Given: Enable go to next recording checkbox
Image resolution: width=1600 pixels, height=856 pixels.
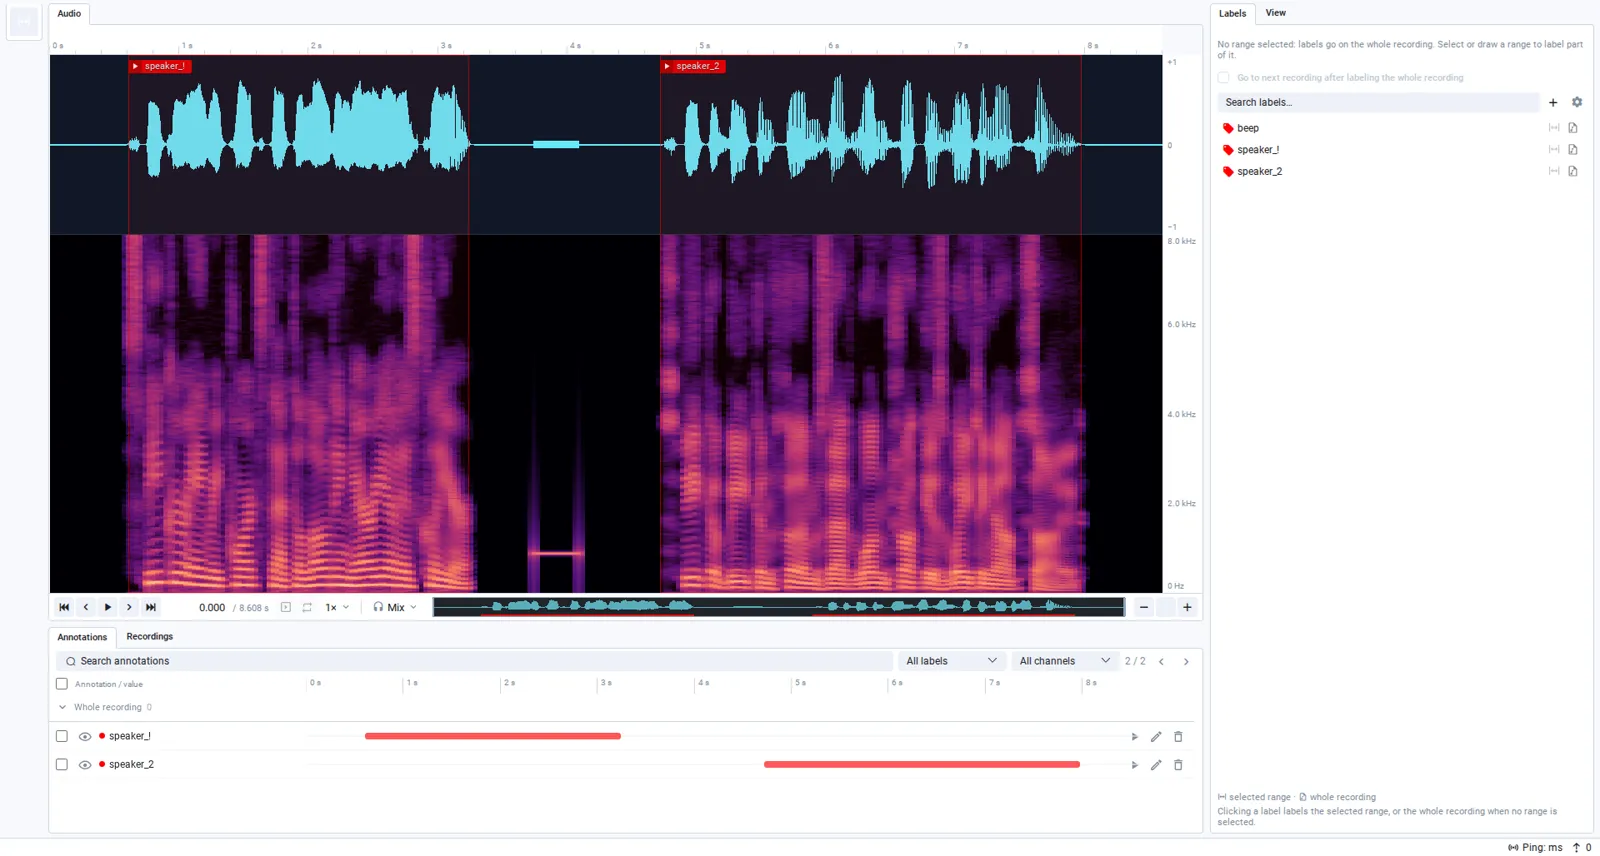Looking at the screenshot, I should pos(1223,77).
